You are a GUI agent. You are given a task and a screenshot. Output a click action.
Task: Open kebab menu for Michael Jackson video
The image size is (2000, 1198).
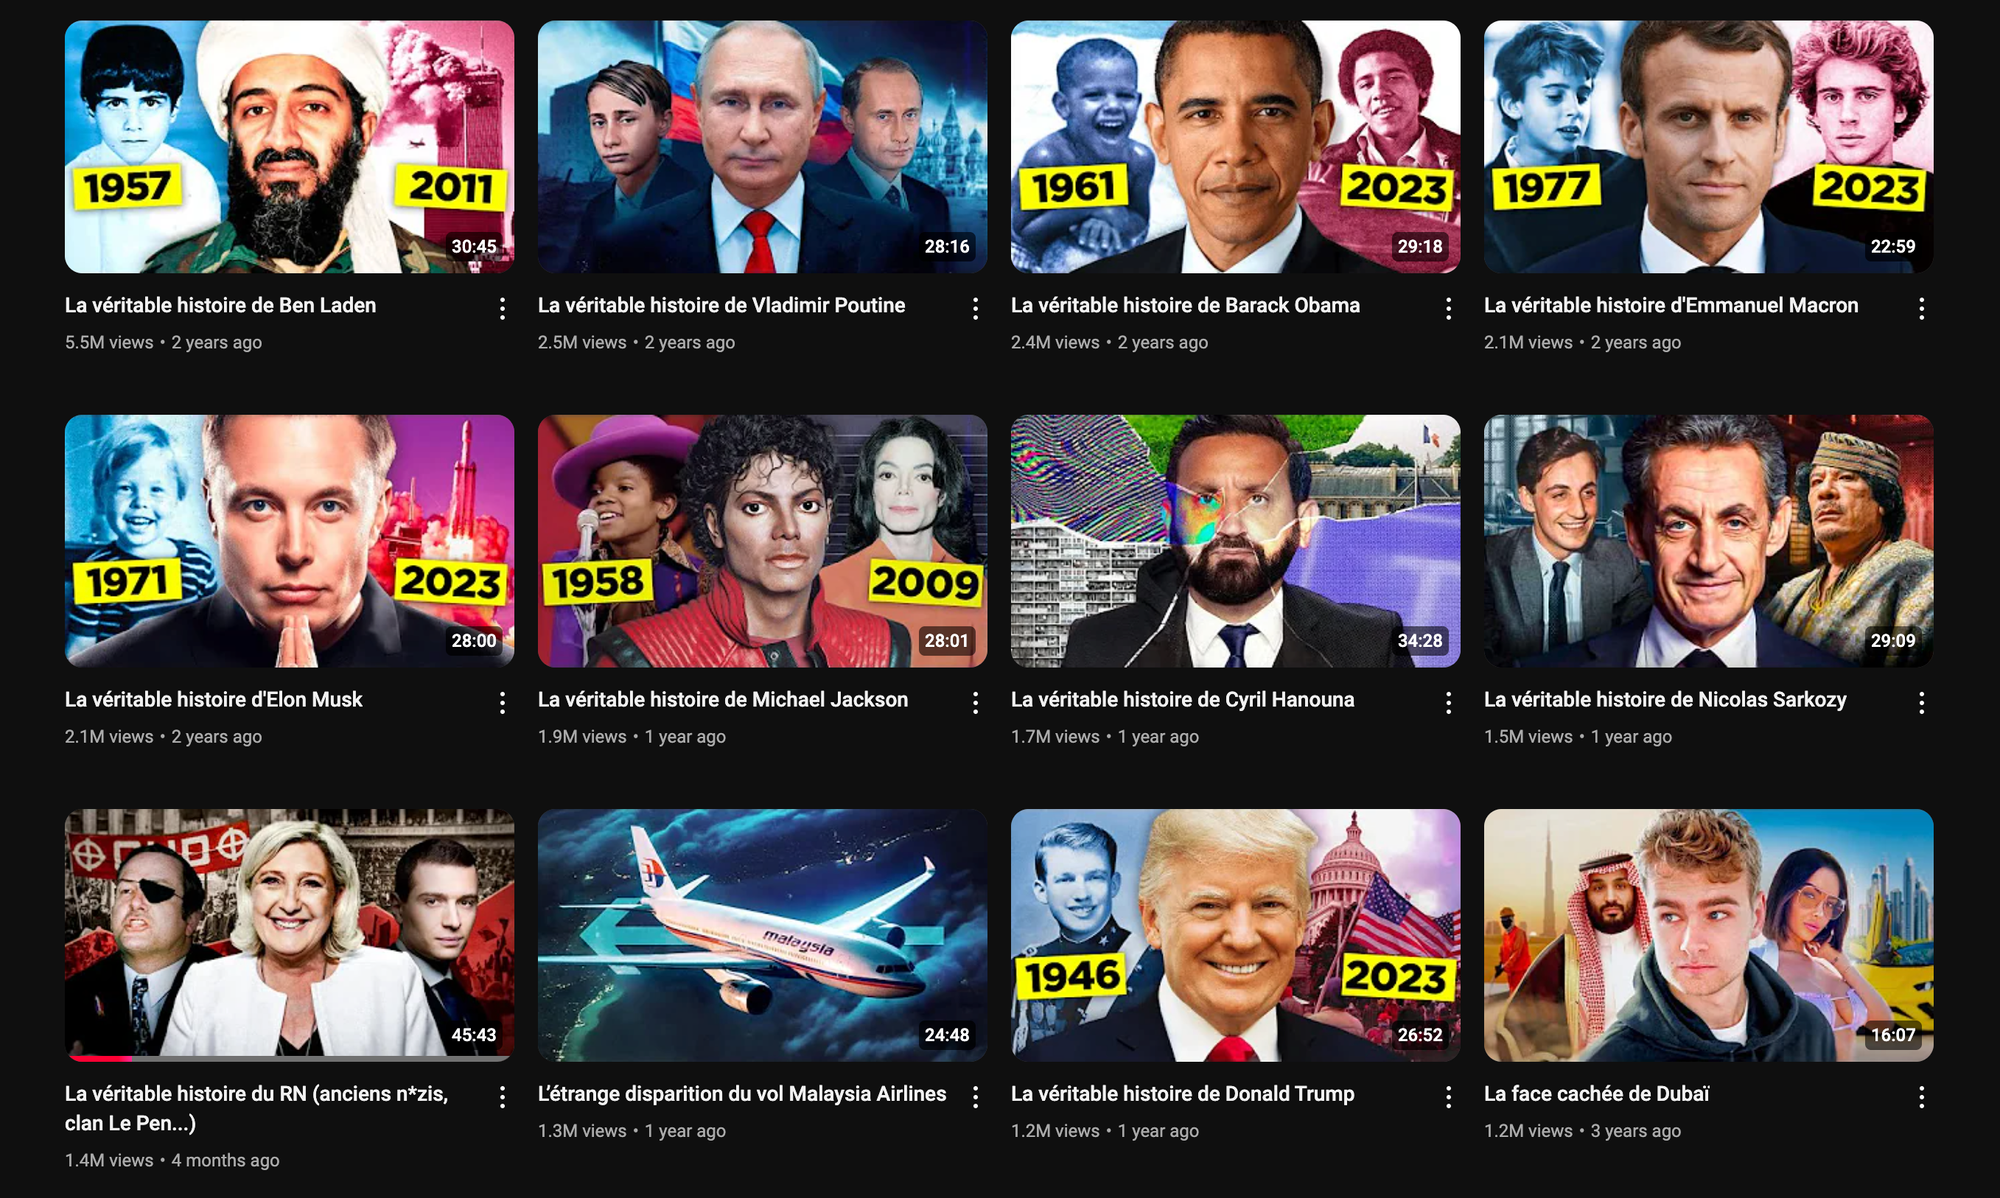pyautogui.click(x=975, y=702)
